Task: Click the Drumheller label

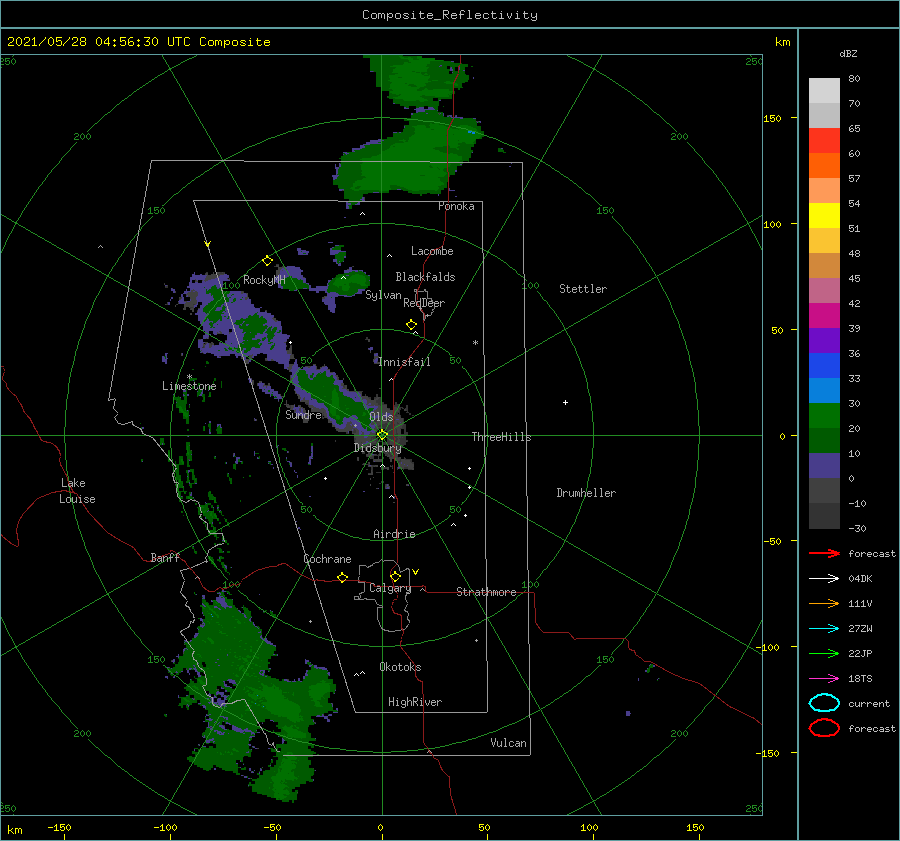Action: click(x=586, y=493)
